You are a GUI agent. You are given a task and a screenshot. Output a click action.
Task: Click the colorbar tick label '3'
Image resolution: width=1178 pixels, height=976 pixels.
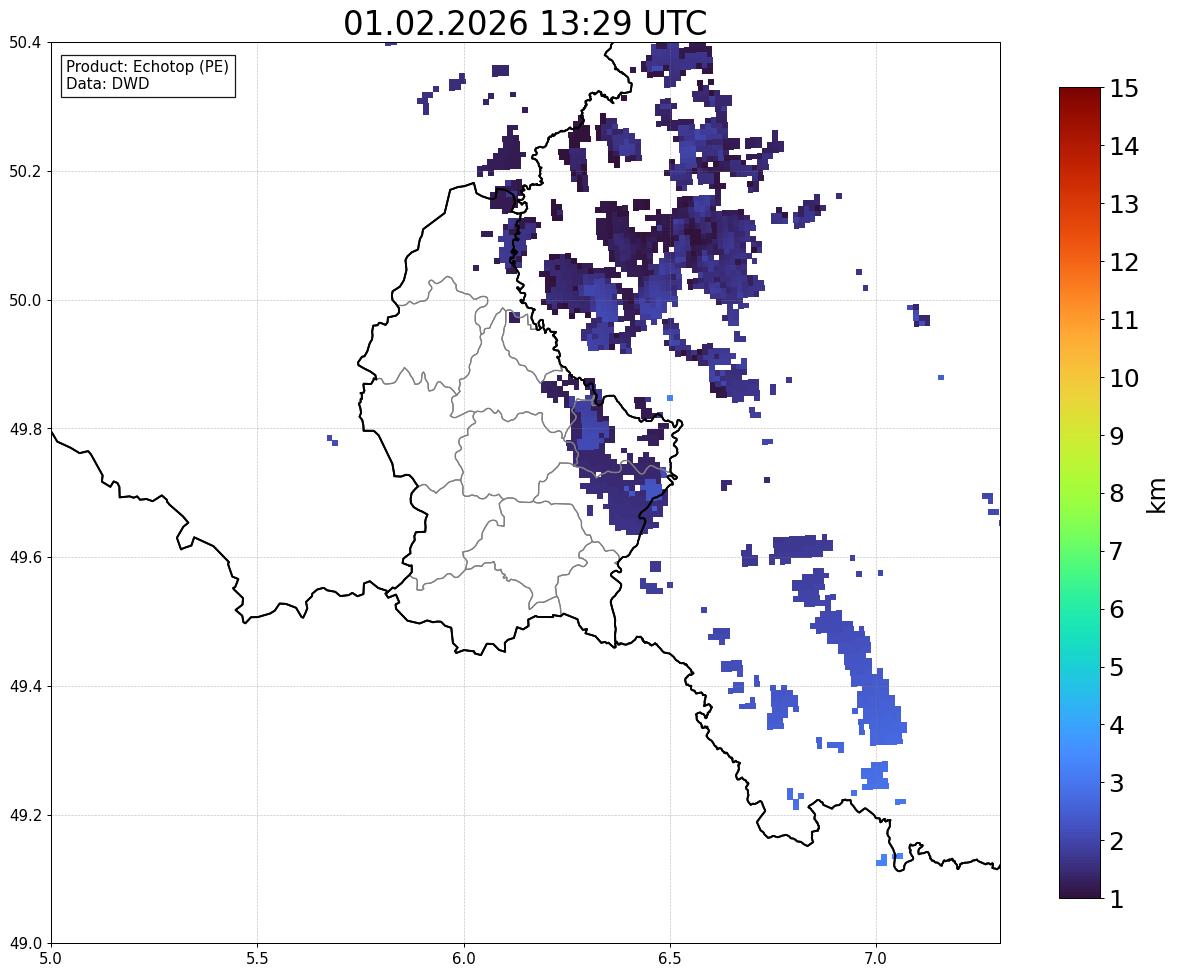click(x=1117, y=783)
